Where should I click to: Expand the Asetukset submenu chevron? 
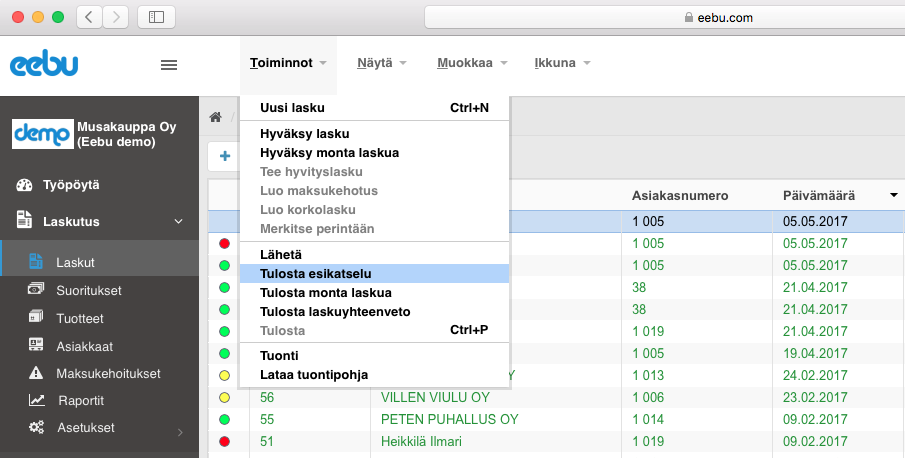(180, 432)
